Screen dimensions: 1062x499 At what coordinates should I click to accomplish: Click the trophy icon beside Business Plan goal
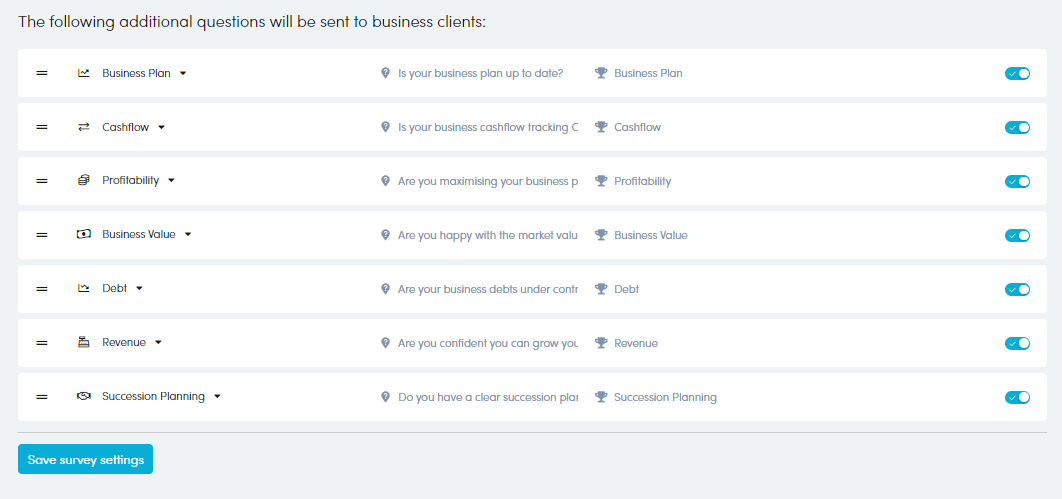[x=601, y=73]
